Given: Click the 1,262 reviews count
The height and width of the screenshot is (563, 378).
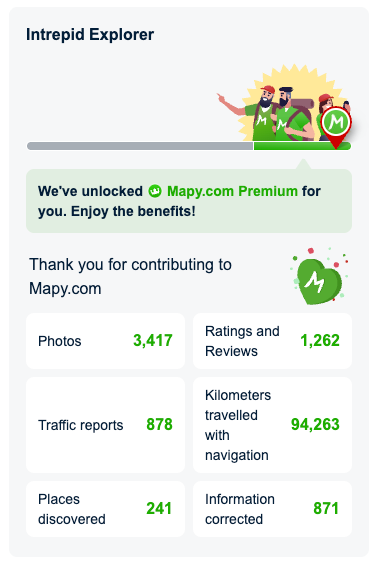Looking at the screenshot, I should (x=320, y=341).
